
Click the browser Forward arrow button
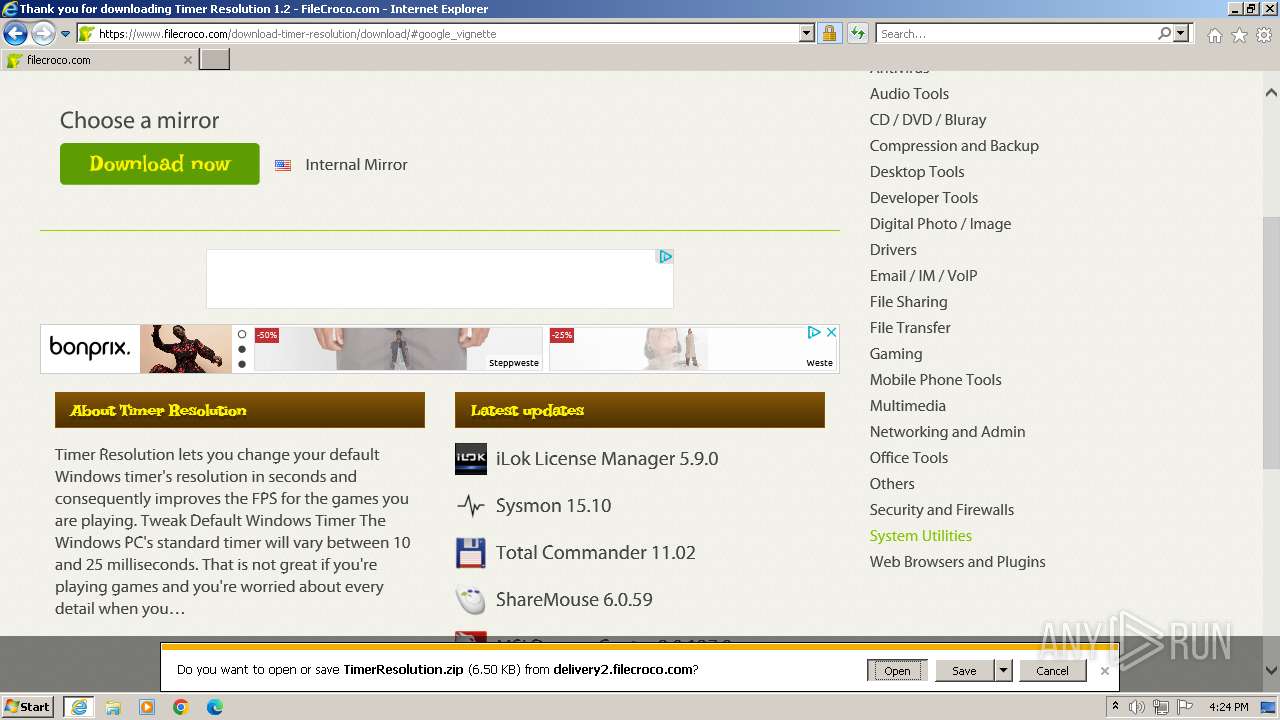pos(43,34)
